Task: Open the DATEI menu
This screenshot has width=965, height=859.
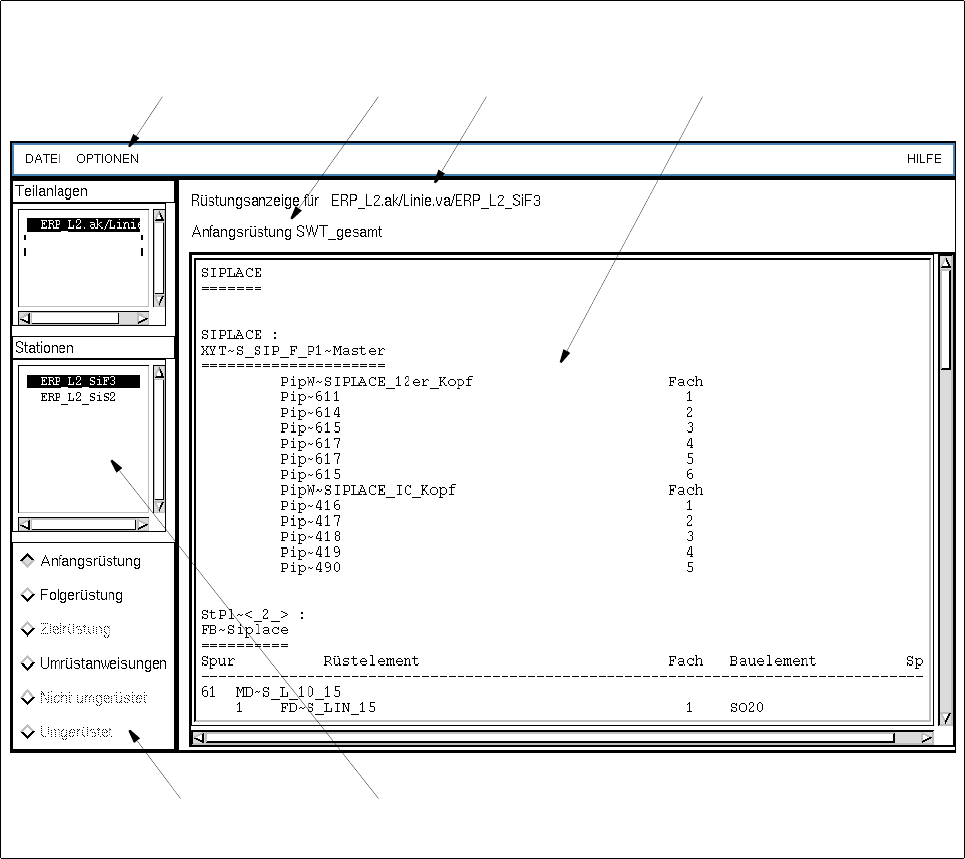Action: (x=42, y=159)
